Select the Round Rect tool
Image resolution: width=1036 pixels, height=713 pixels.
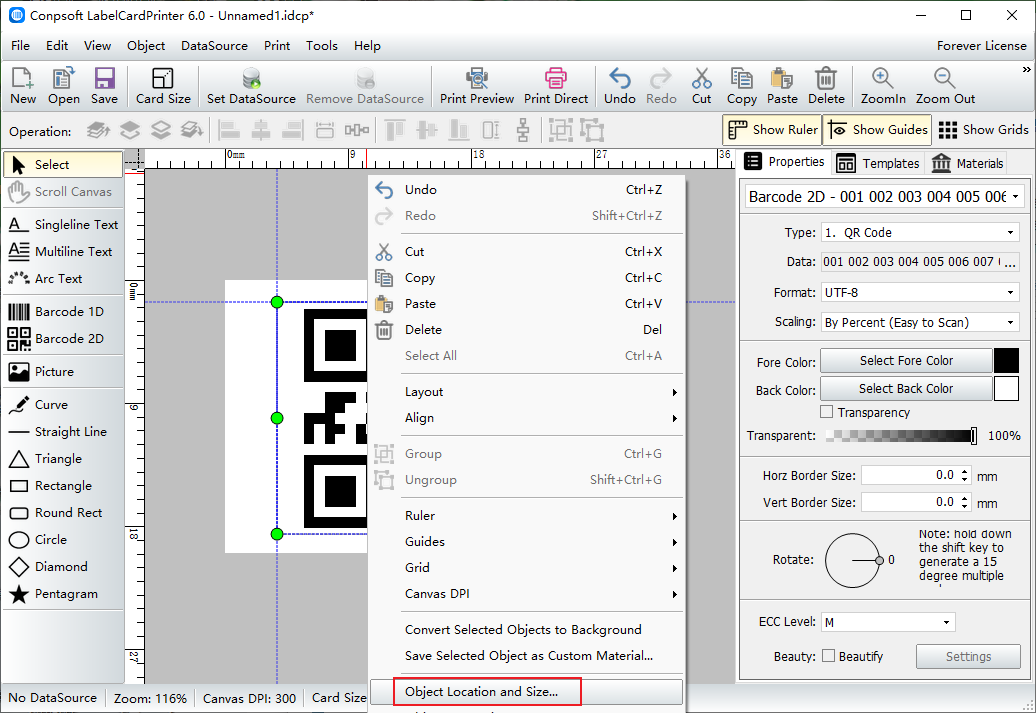pos(63,513)
